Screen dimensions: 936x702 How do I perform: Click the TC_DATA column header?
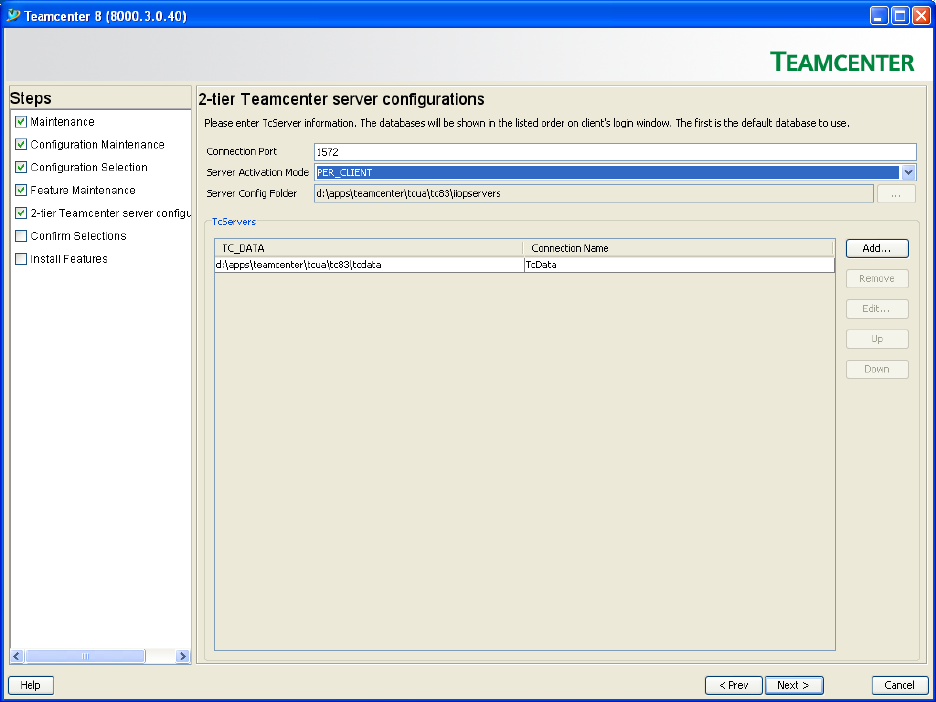369,248
